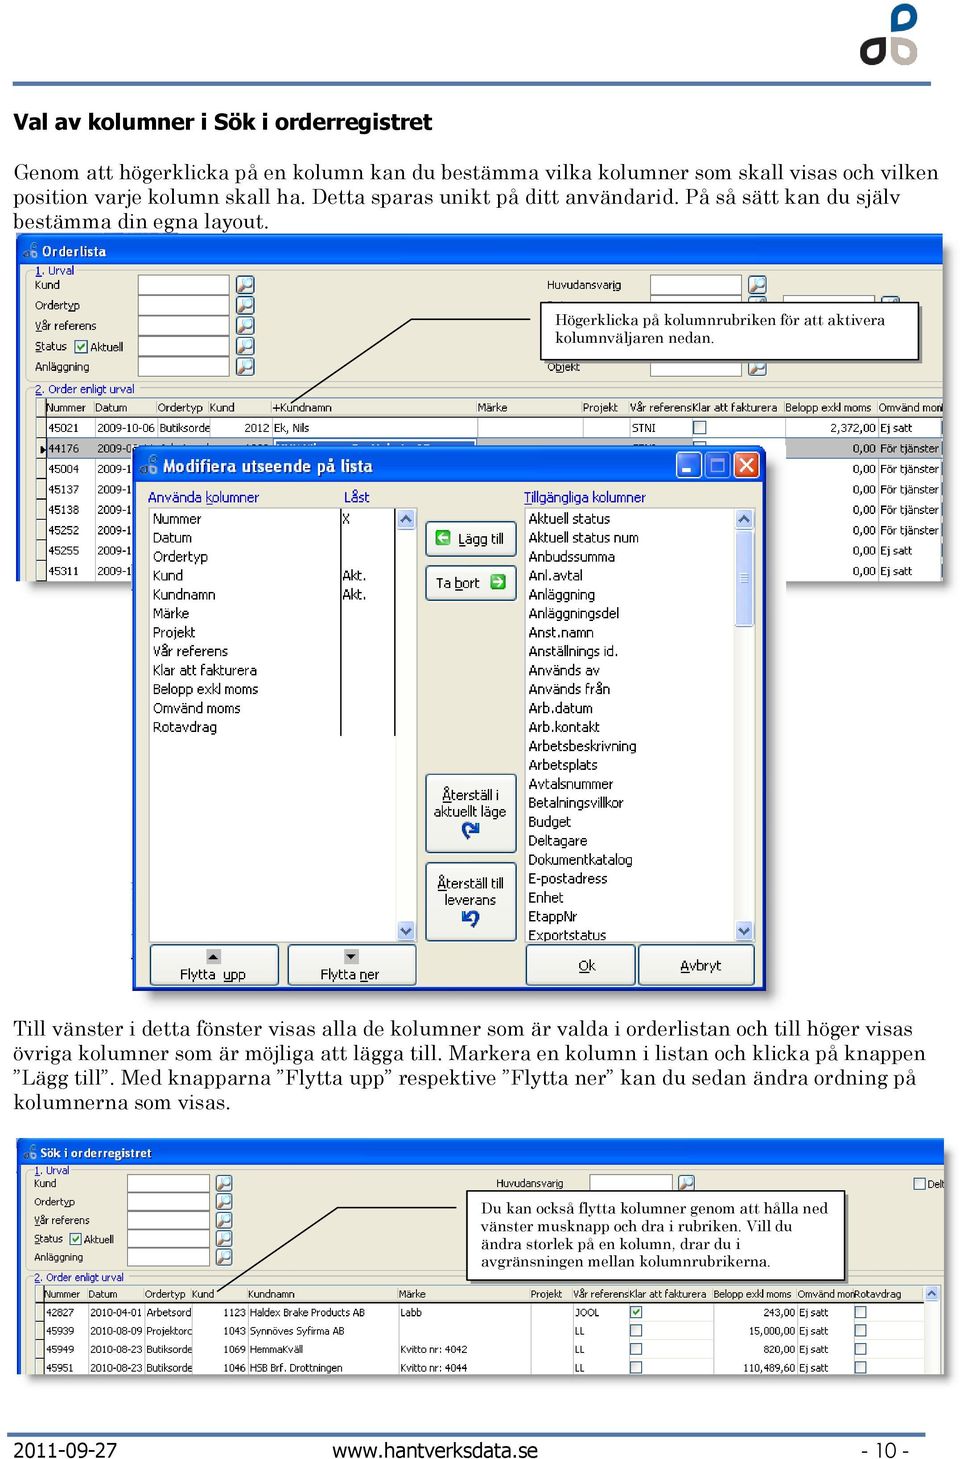The height and width of the screenshot is (1459, 960).
Task: Open the Huvudansvarig lookup in Sök i orderregistret
Action: tap(686, 1183)
